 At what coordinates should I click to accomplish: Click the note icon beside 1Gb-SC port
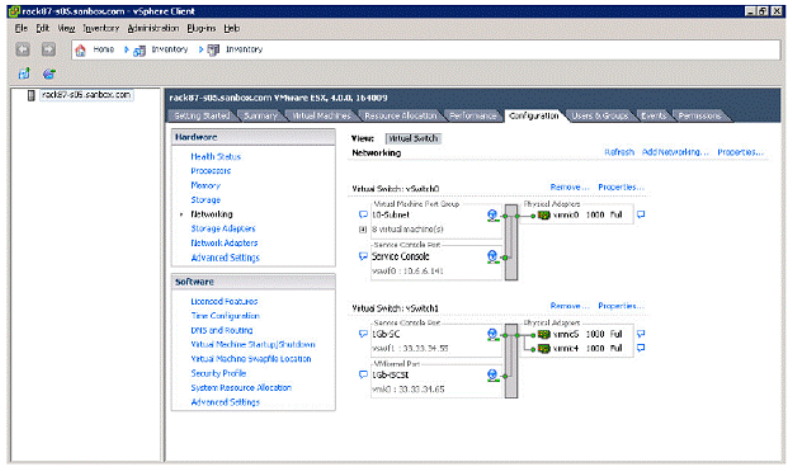[x=363, y=334]
